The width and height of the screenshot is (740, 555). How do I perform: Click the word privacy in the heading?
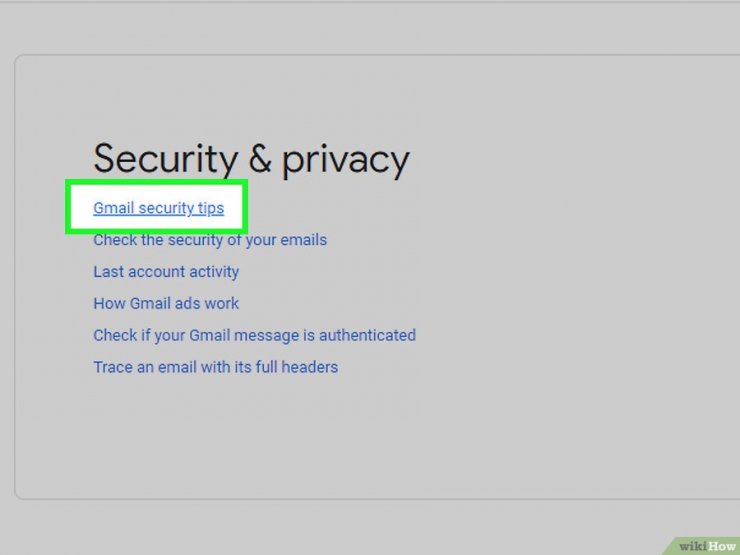coord(345,160)
